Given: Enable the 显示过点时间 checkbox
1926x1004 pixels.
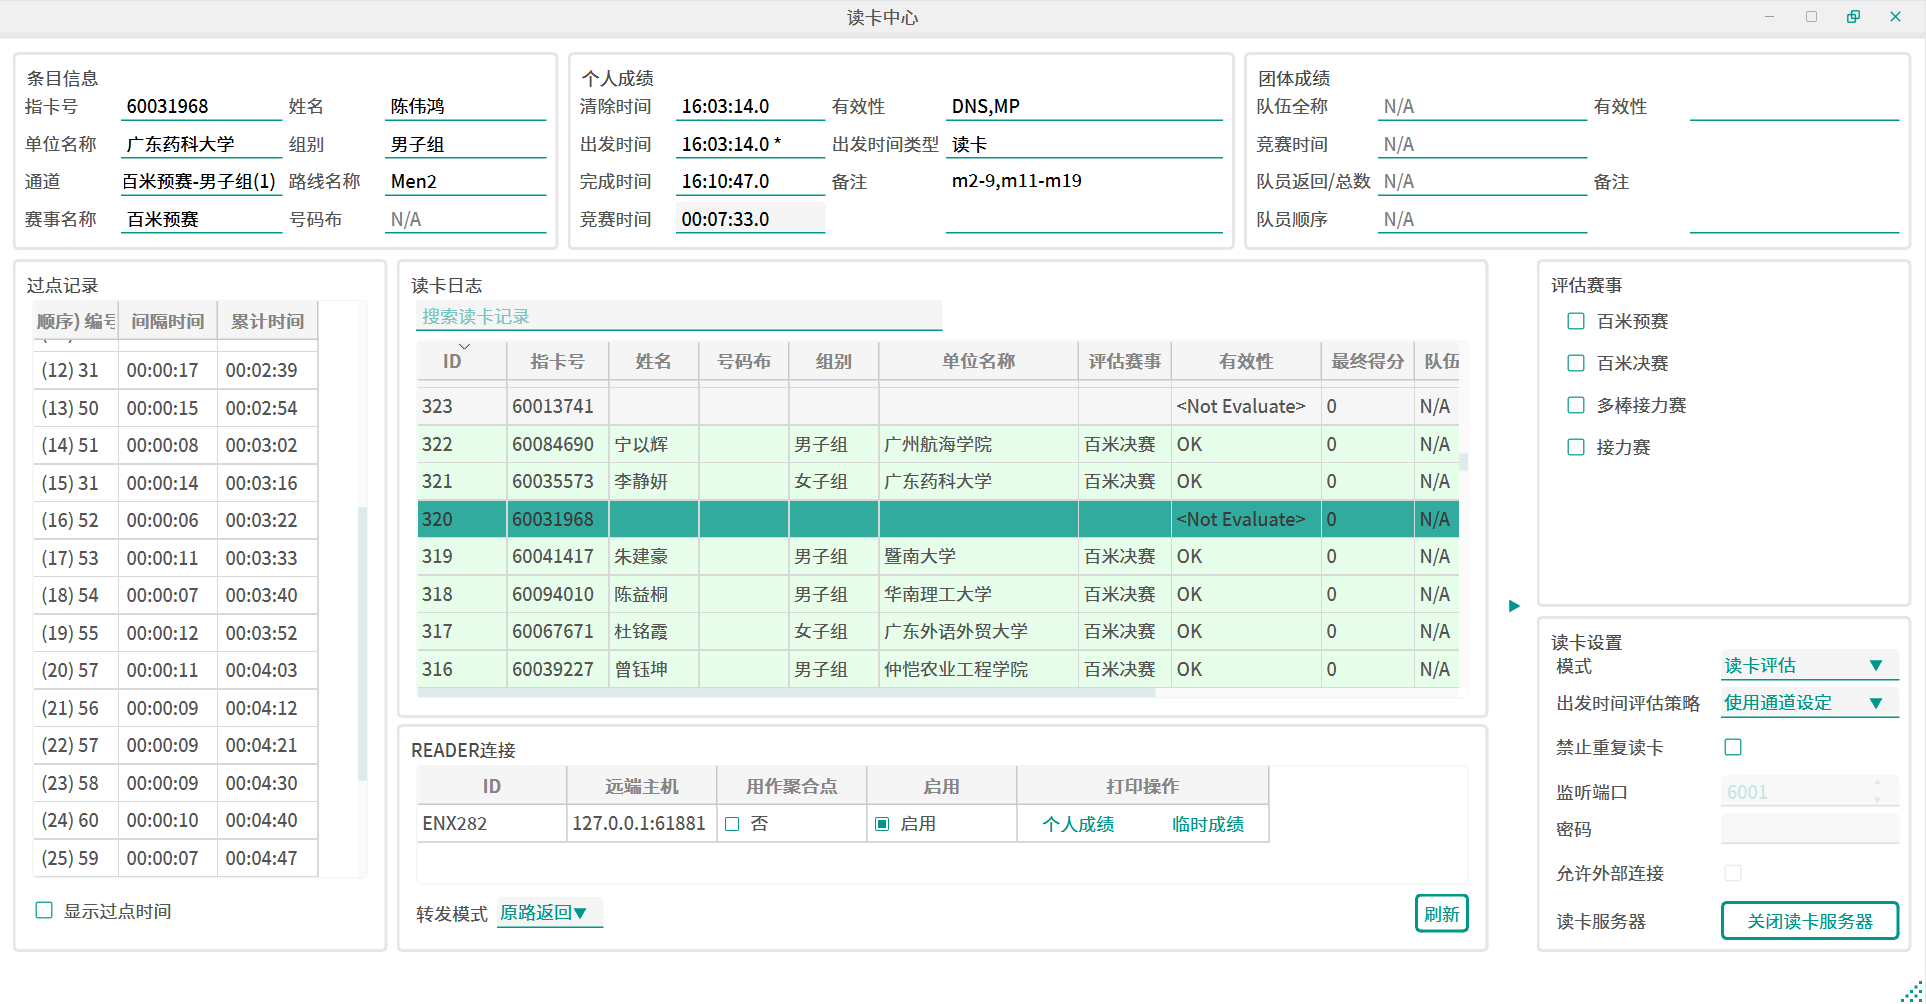Looking at the screenshot, I should tap(44, 910).
